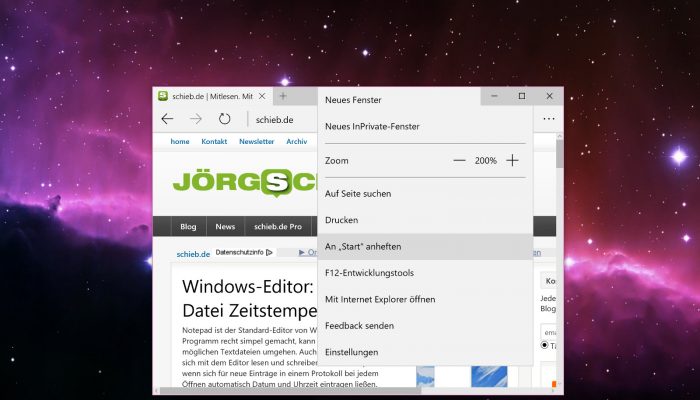Viewport: 700px width, 400px height.
Task: Open Einstellungen from the menu
Action: pyautogui.click(x=425, y=352)
